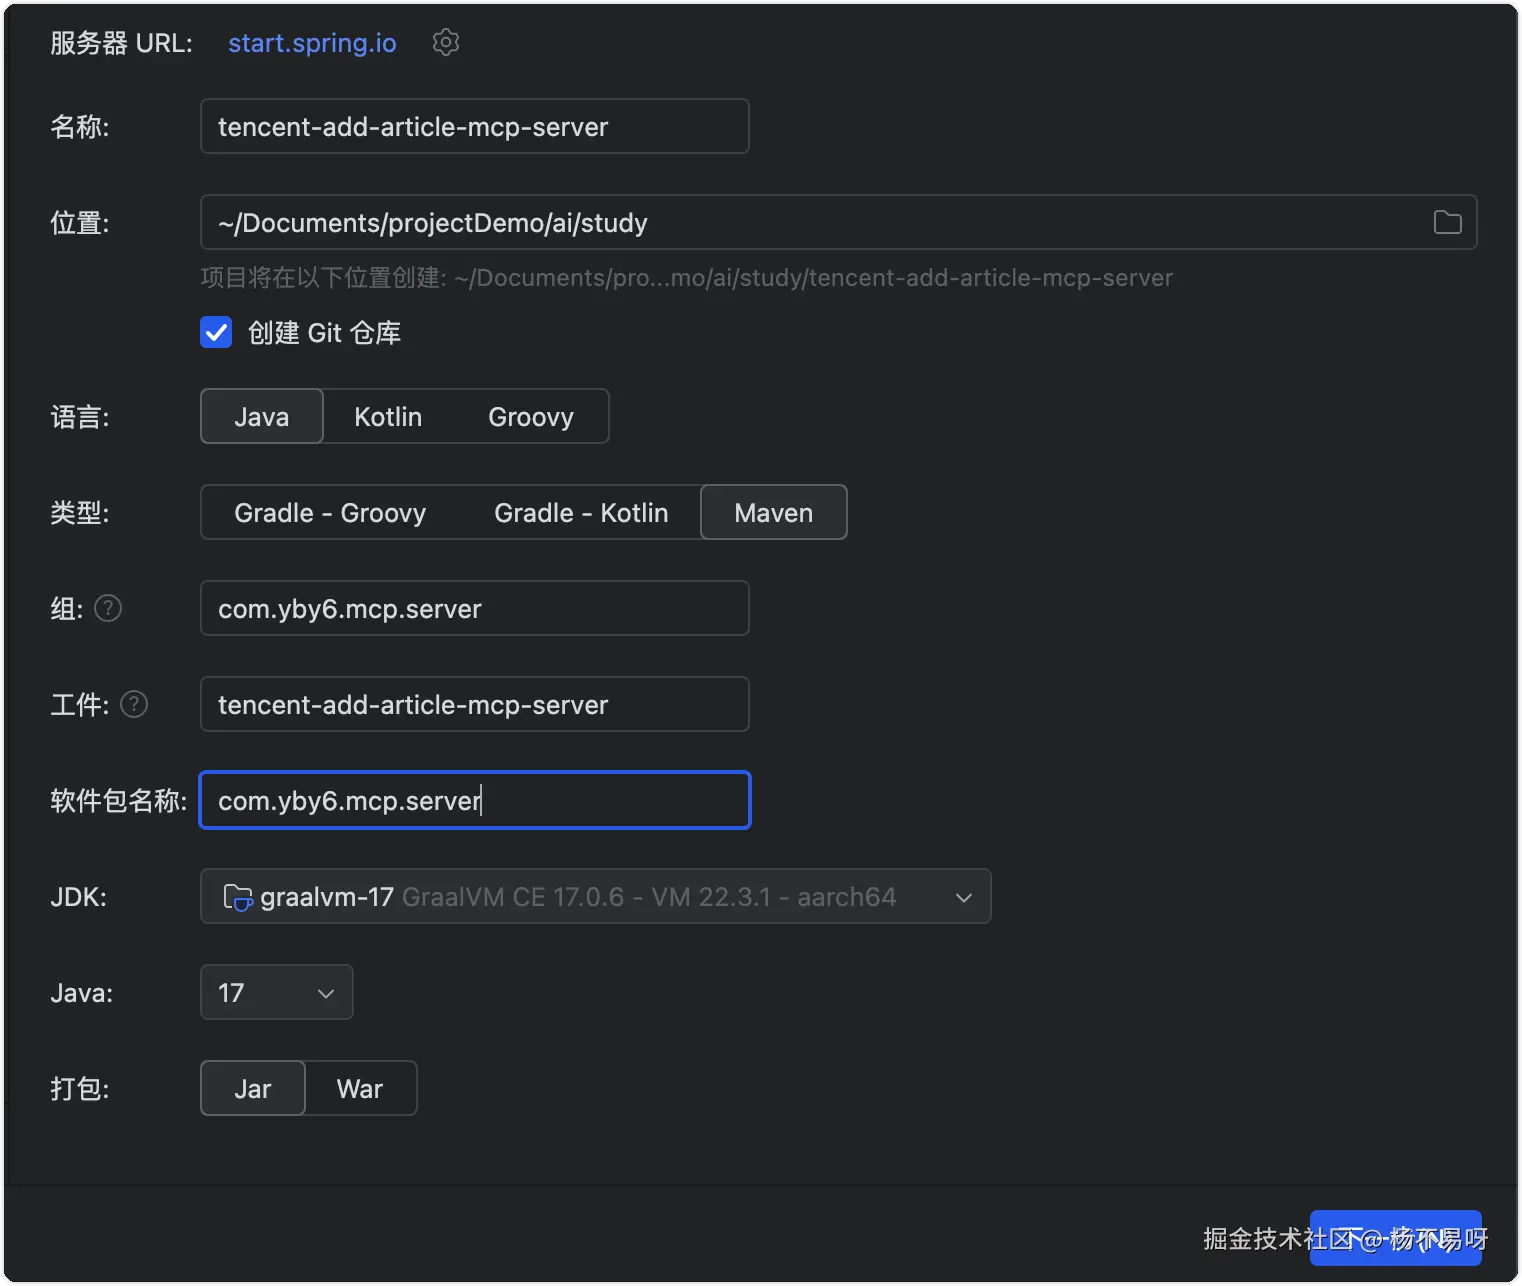The width and height of the screenshot is (1522, 1286).
Task: Click the 名称 project name field
Action: [x=474, y=126]
